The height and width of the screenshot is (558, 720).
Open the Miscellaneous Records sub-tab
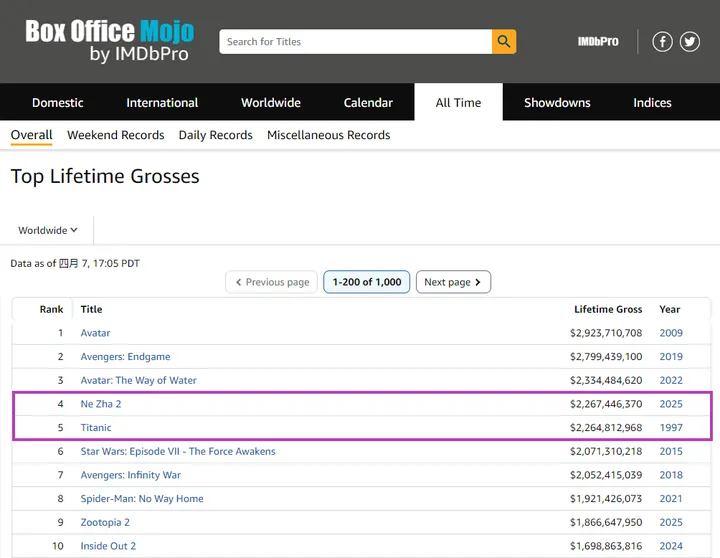[x=328, y=135]
